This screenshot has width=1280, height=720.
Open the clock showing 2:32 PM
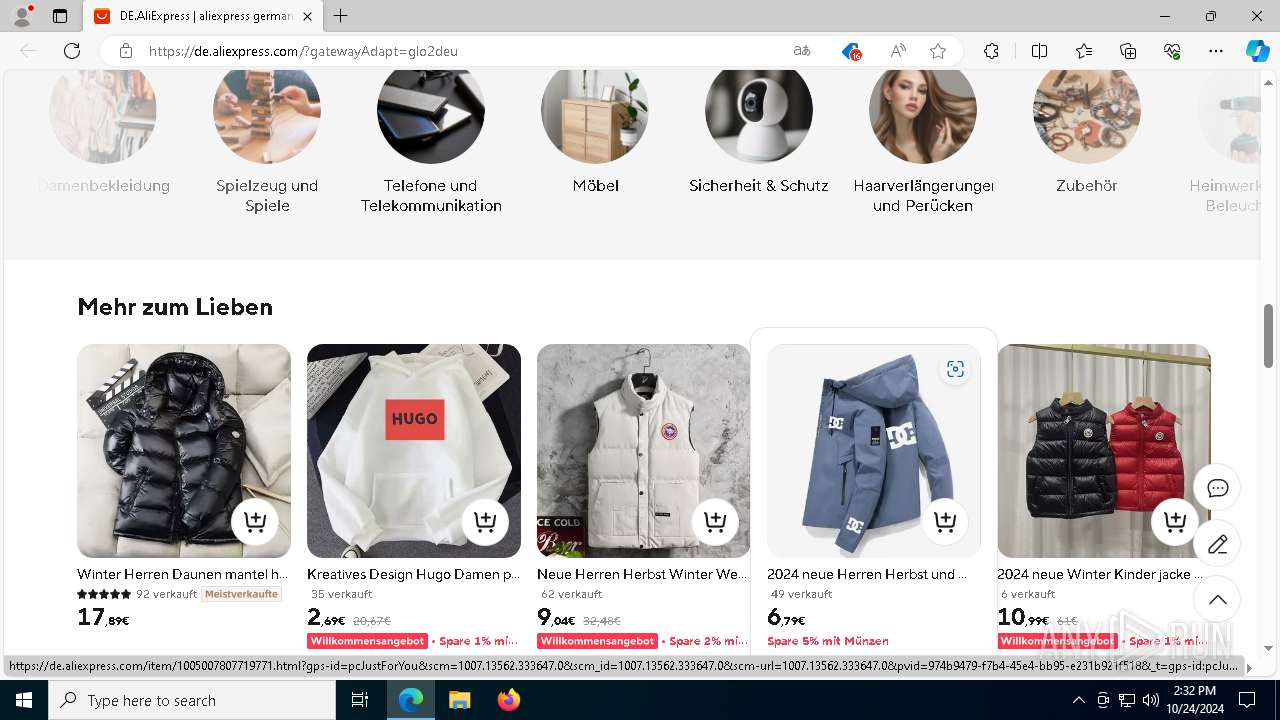tap(1194, 700)
